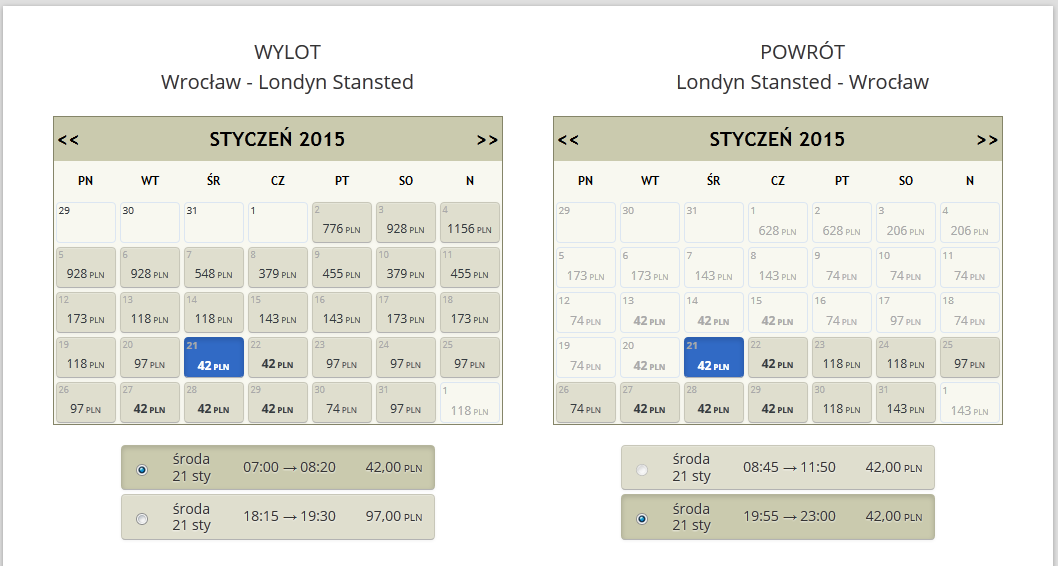Select February 1 at 118 PLN departure
The width and height of the screenshot is (1058, 566).
470,403
